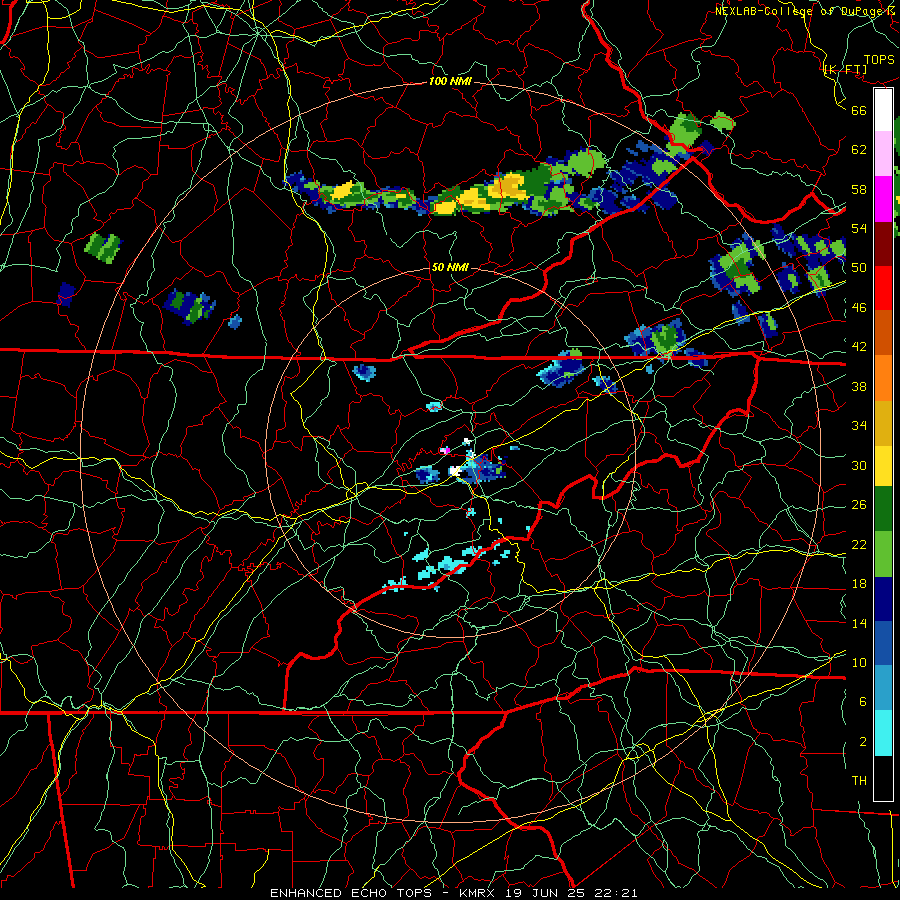Click the isolated light green echo cell far northwest
Screen dimensions: 900x900
point(103,248)
